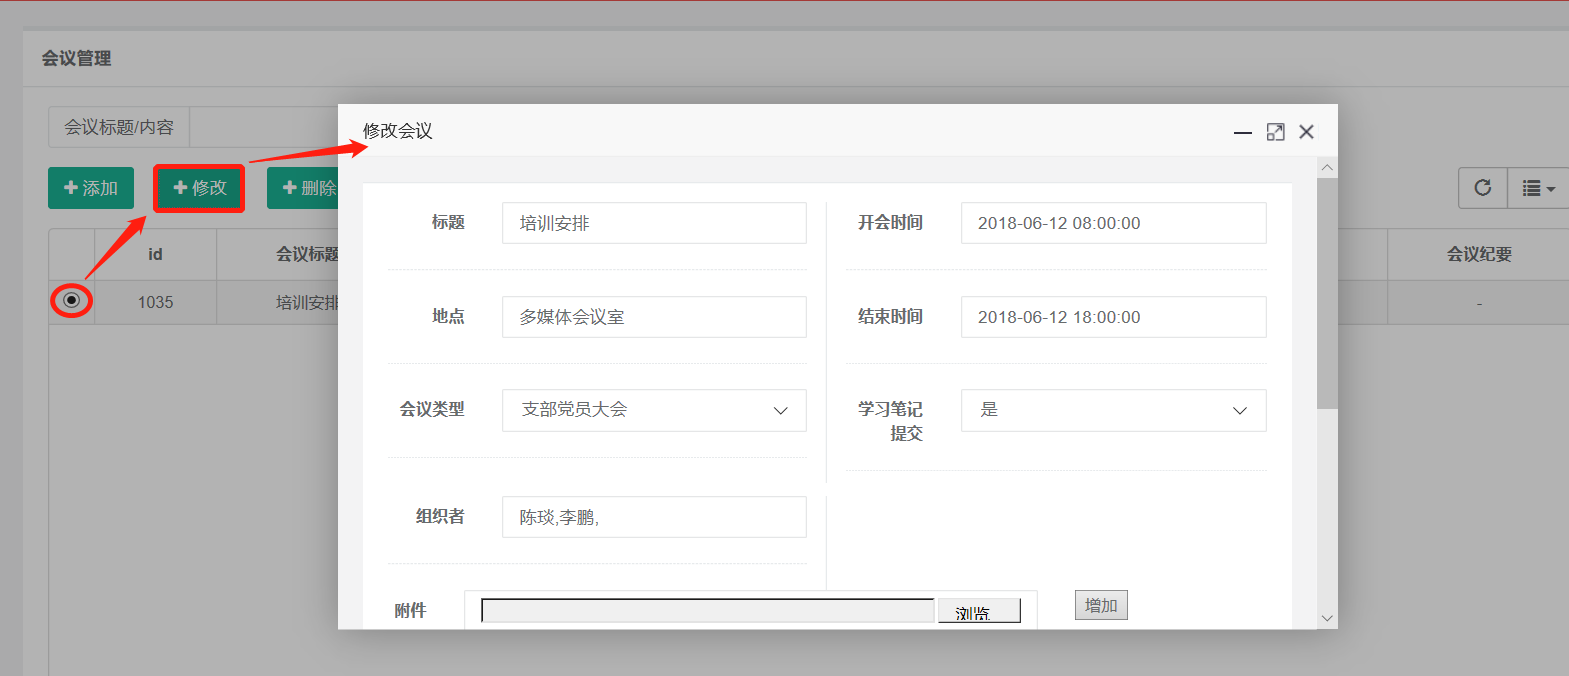Click the green 添加 button

pyautogui.click(x=91, y=188)
